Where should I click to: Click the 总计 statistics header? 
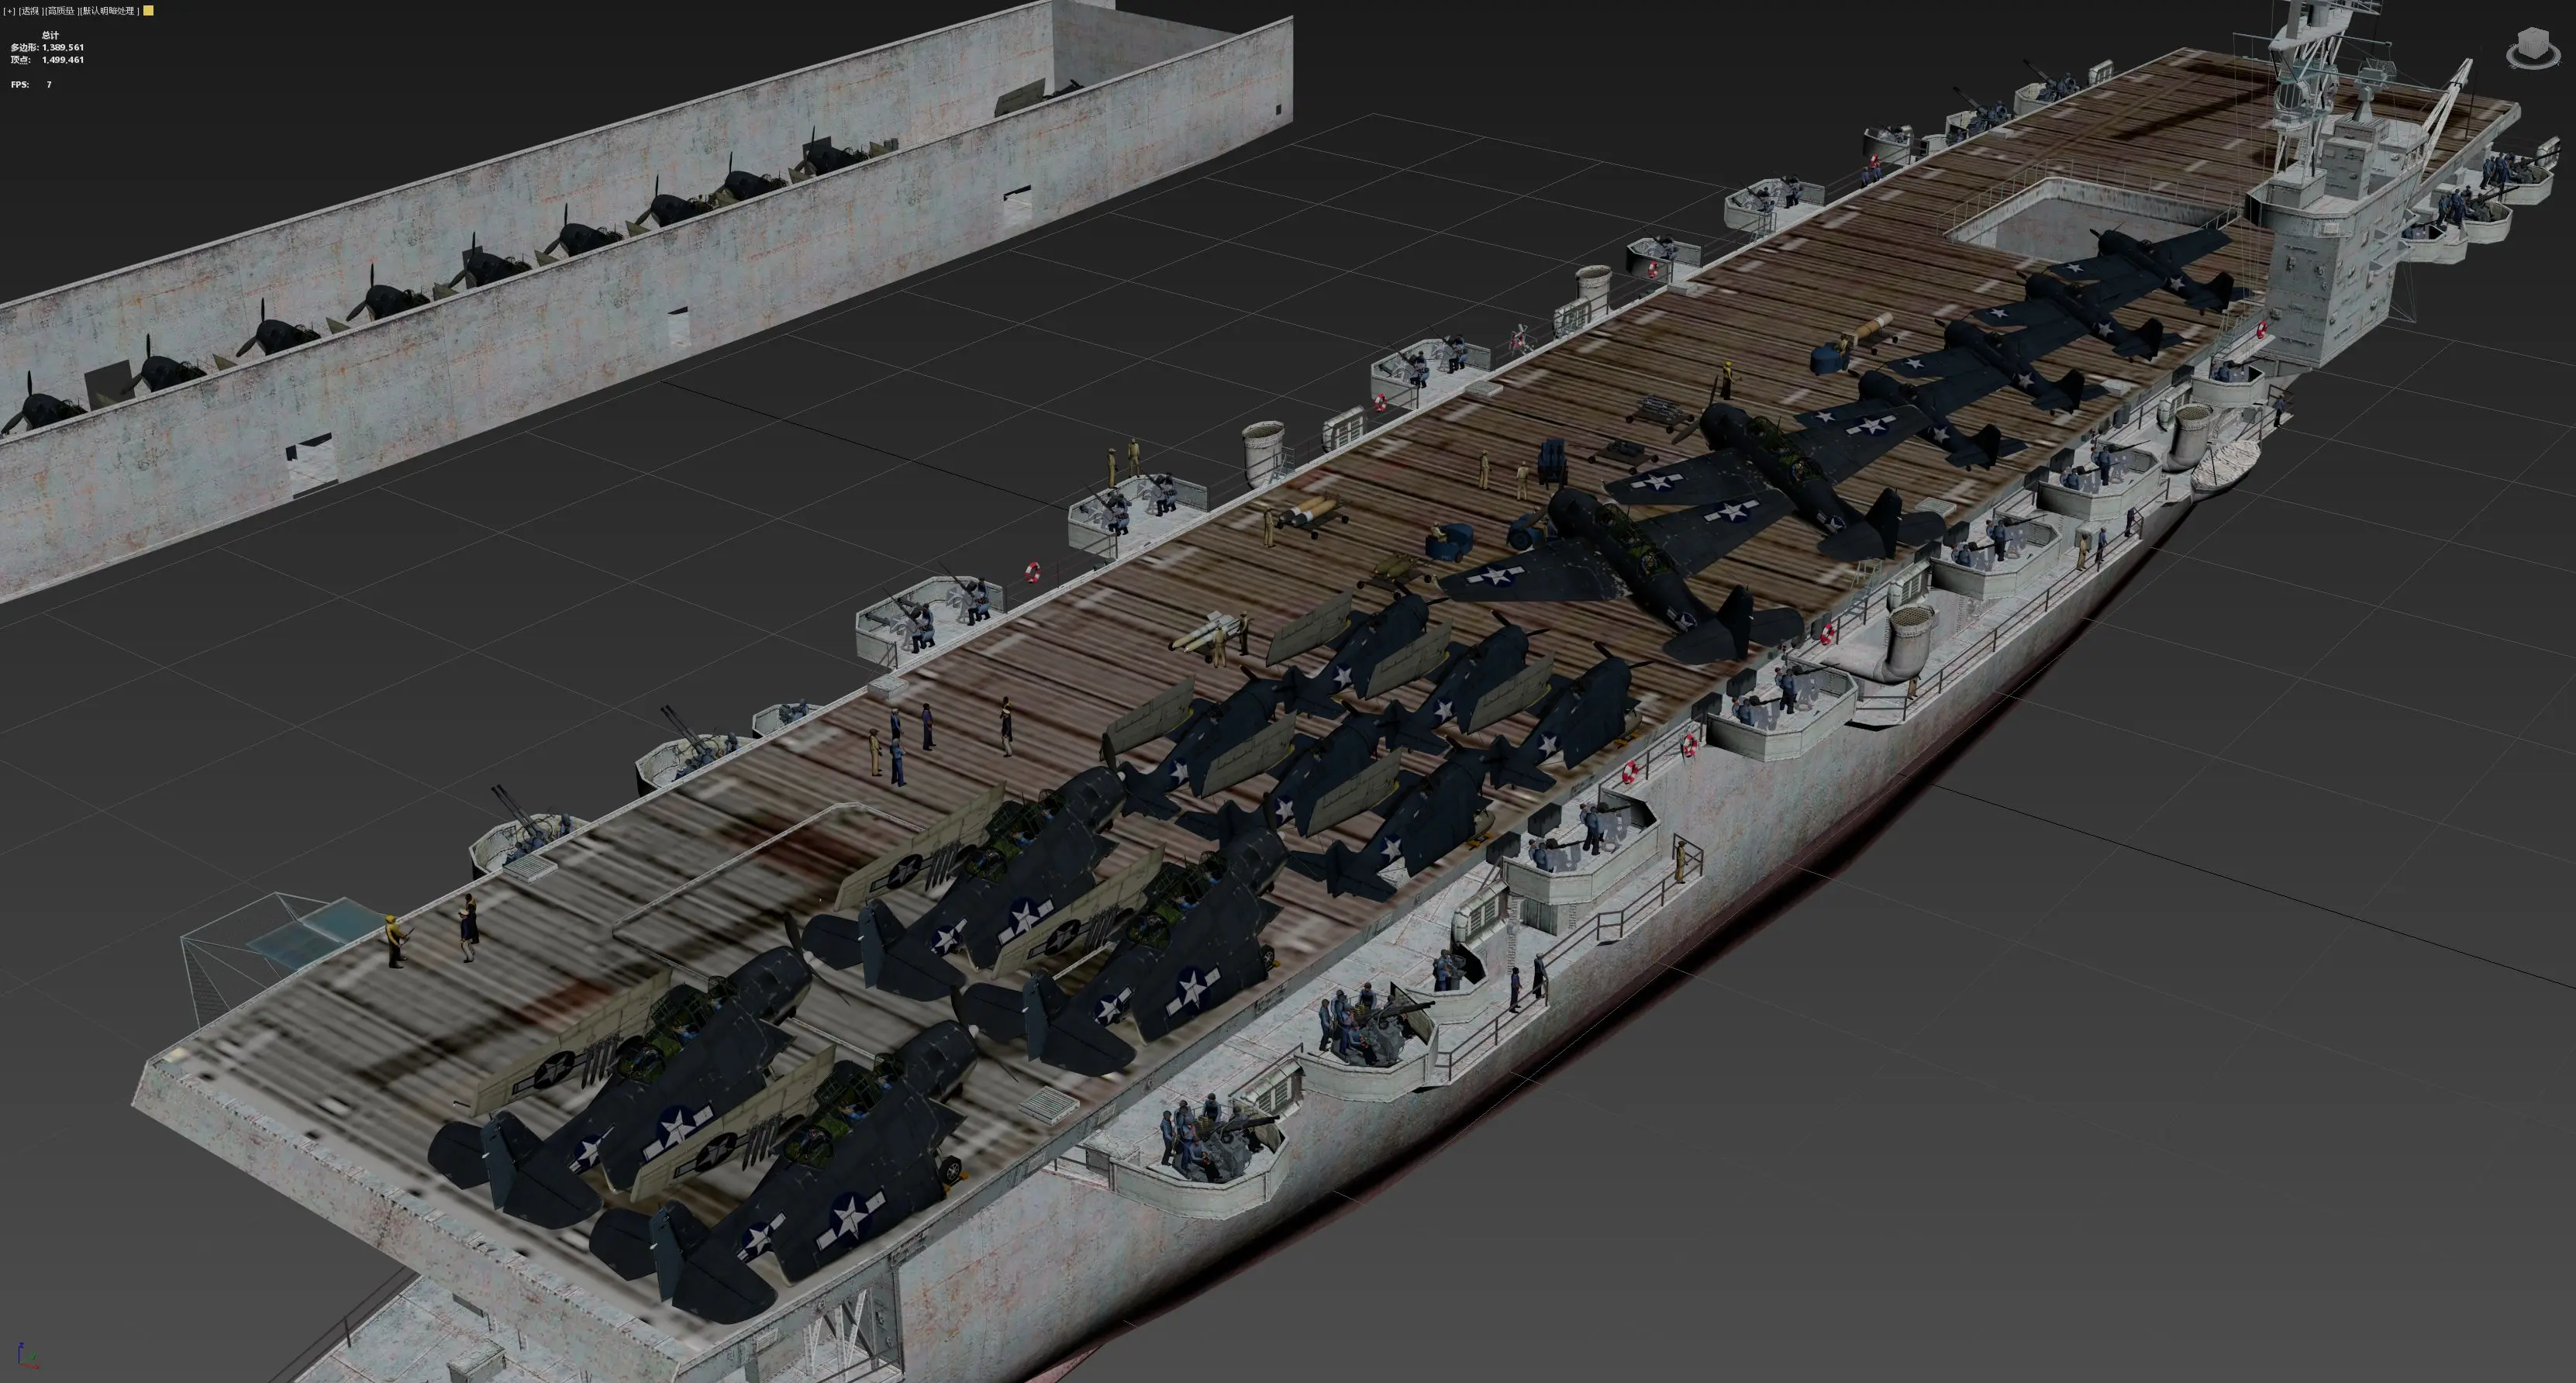[x=50, y=35]
